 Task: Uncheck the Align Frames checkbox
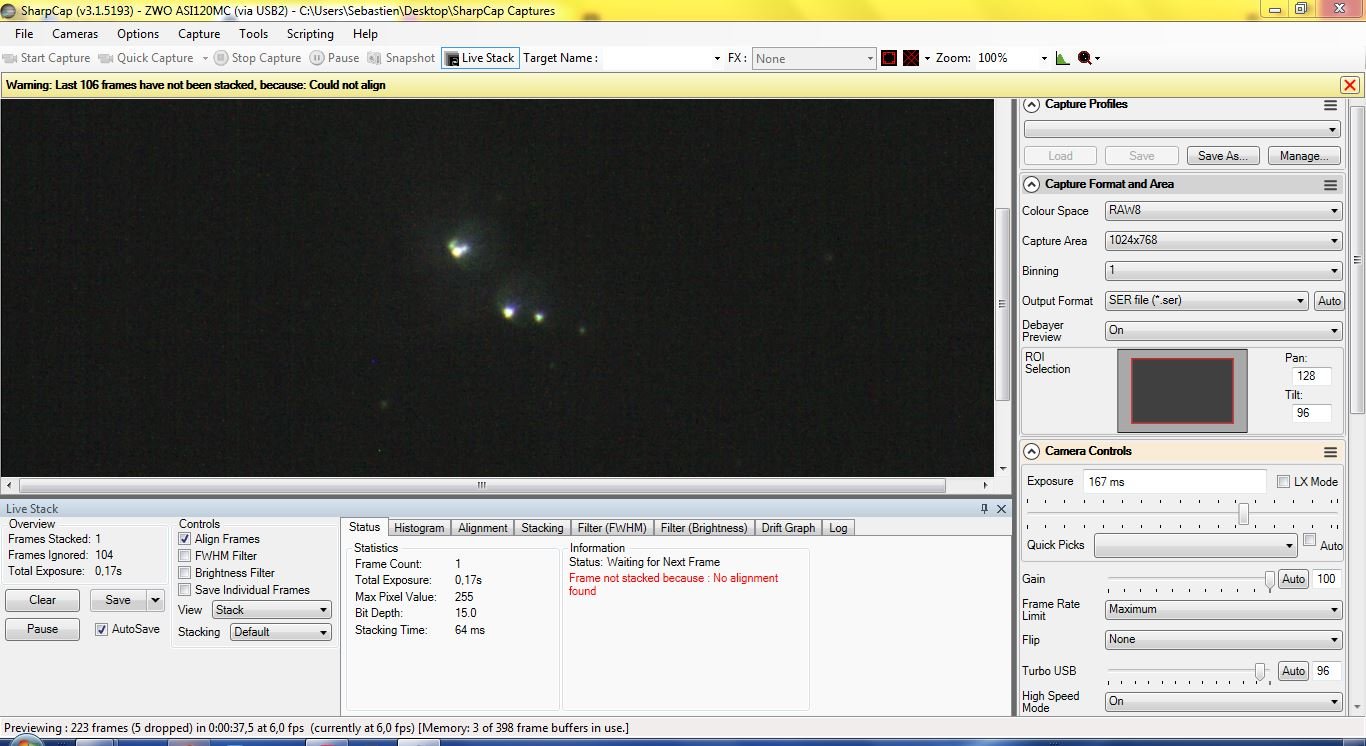[184, 539]
